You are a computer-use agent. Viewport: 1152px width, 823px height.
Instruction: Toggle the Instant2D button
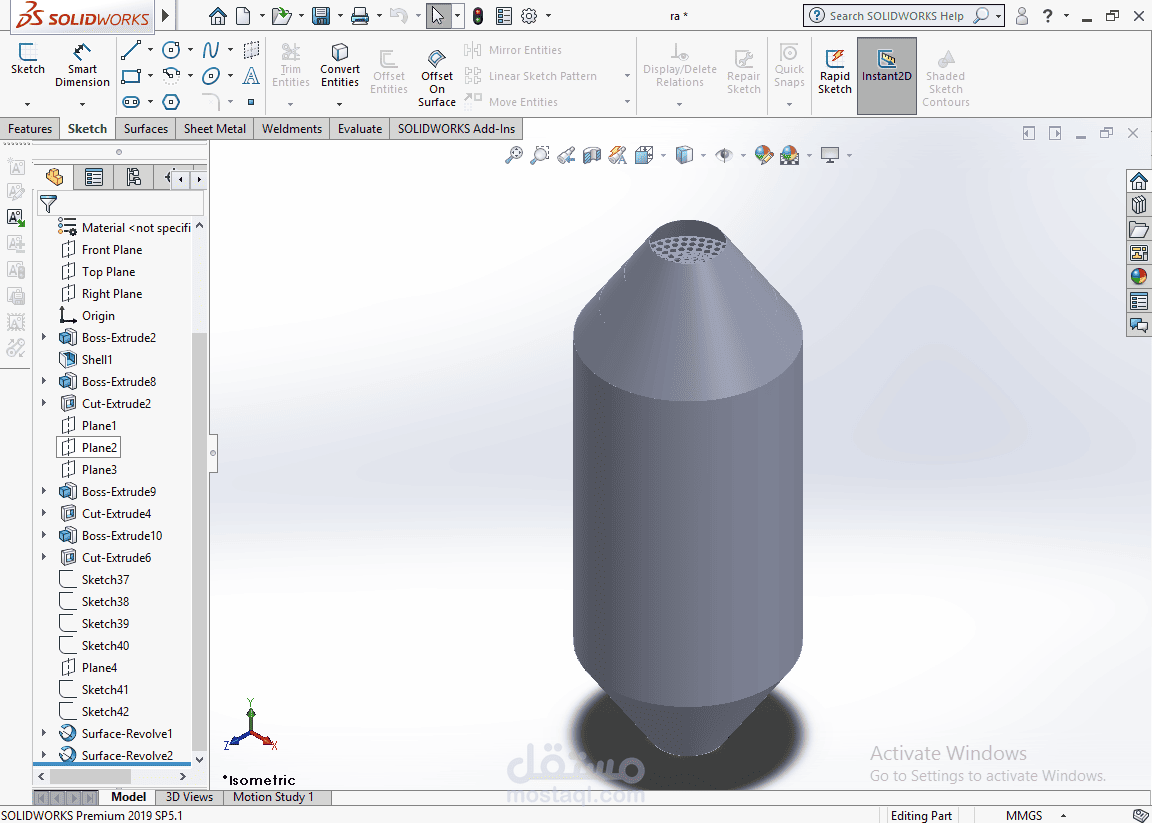pyautogui.click(x=887, y=76)
